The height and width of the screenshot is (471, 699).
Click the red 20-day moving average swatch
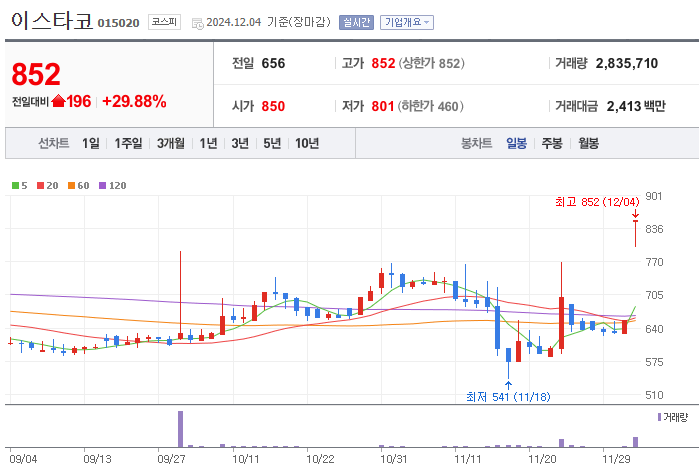click(41, 185)
